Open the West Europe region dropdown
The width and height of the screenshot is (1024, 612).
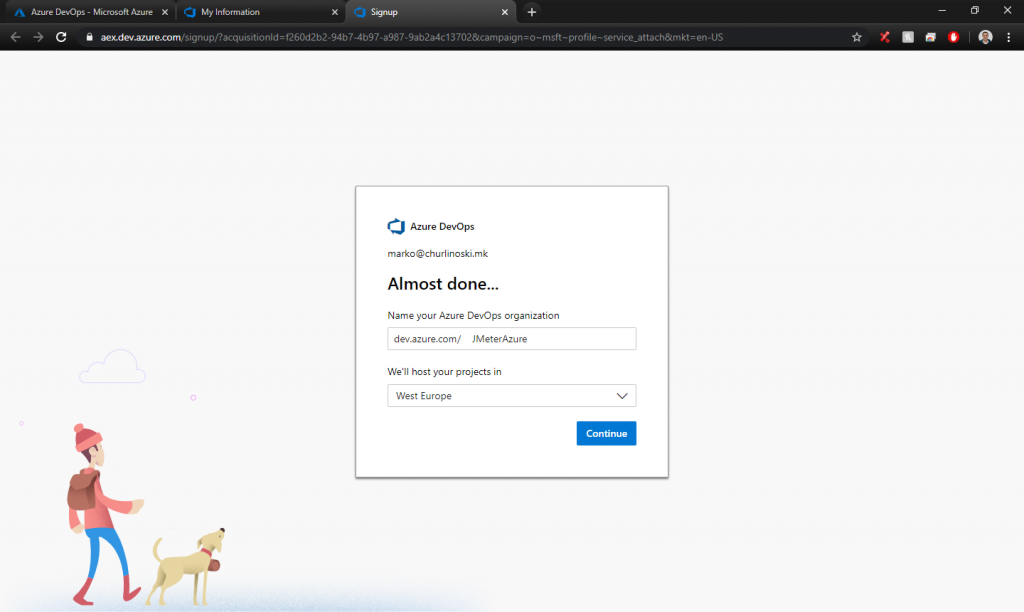(511, 395)
